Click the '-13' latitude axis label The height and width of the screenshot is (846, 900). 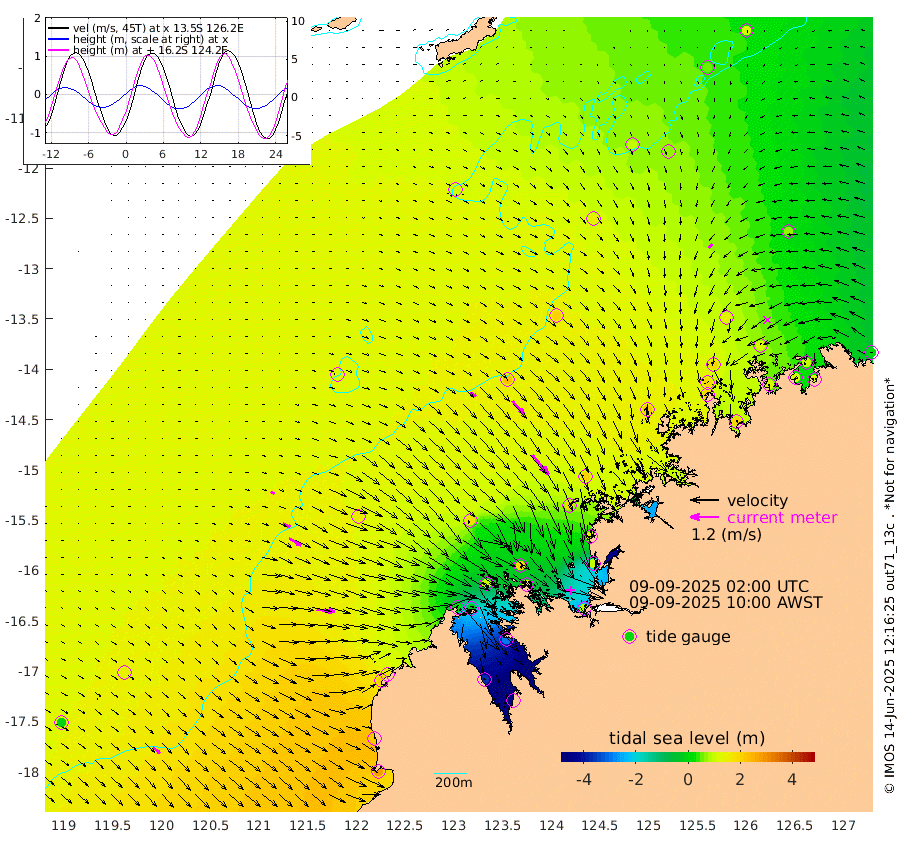coord(28,269)
